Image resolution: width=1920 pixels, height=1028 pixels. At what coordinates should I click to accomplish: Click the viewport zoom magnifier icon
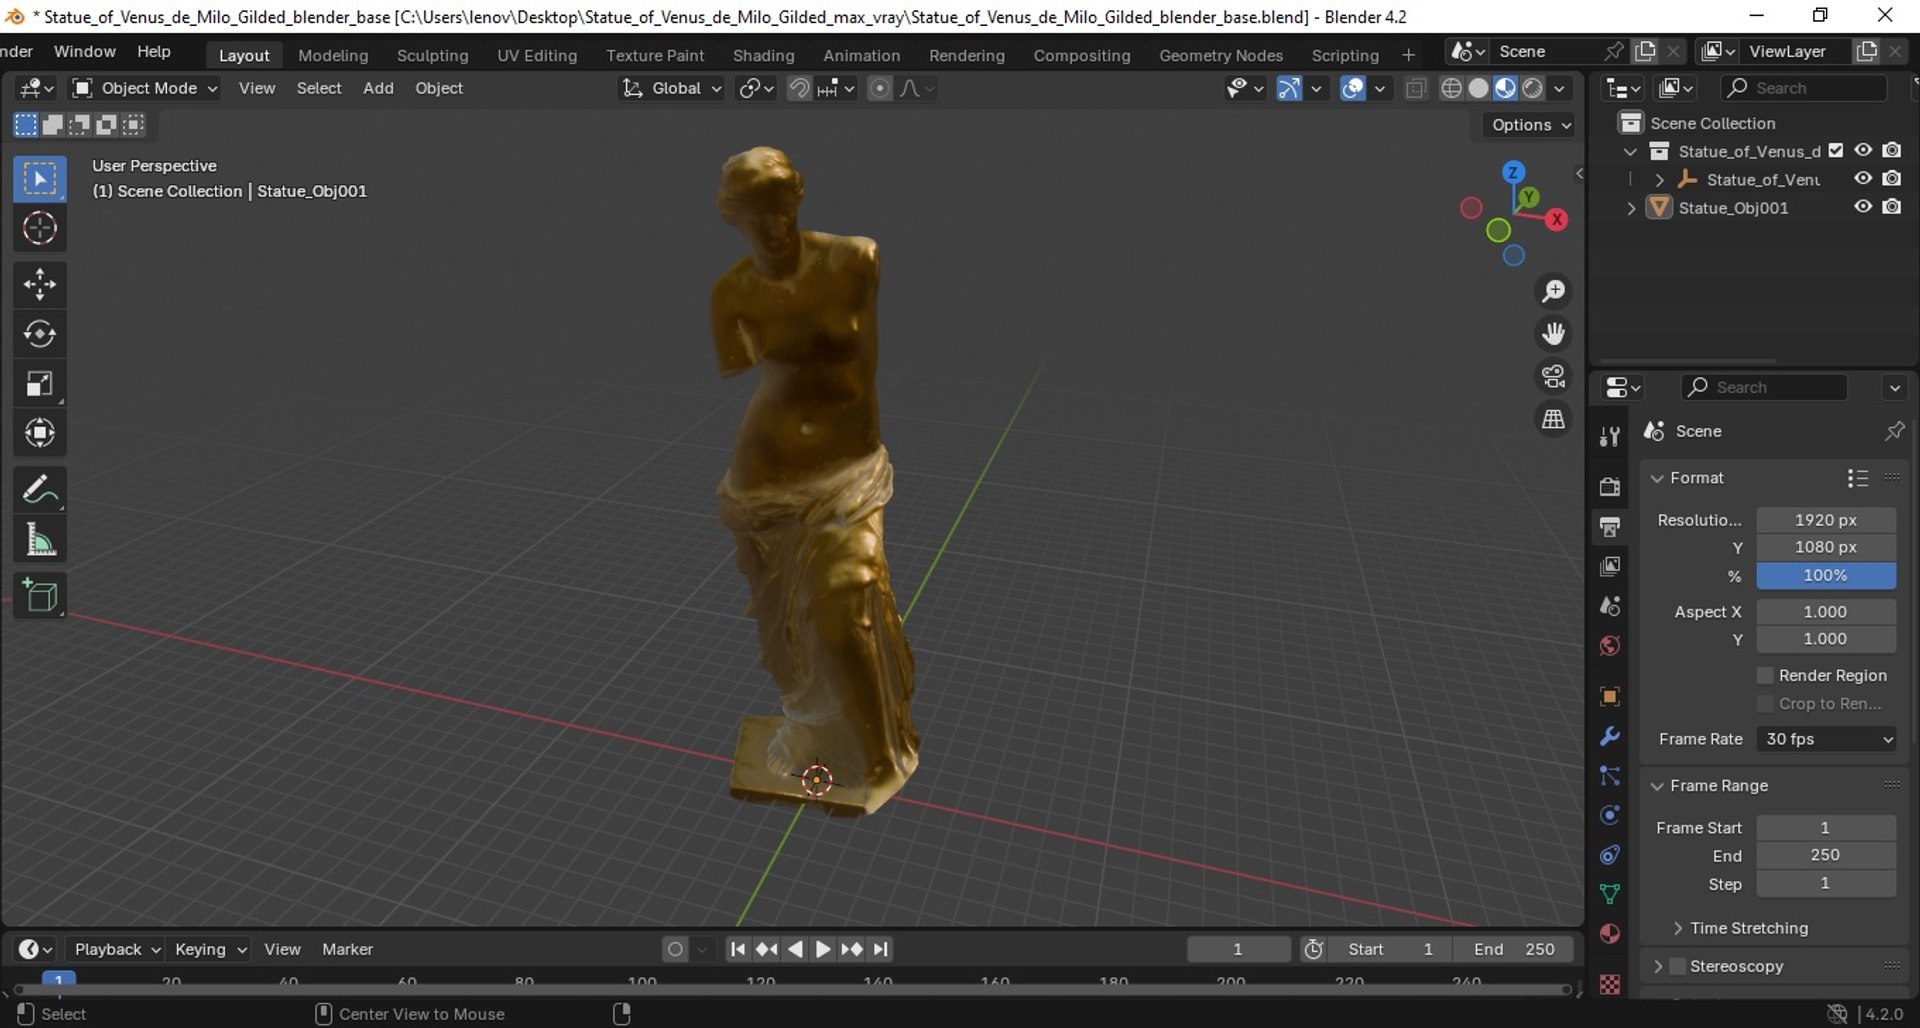coord(1553,291)
